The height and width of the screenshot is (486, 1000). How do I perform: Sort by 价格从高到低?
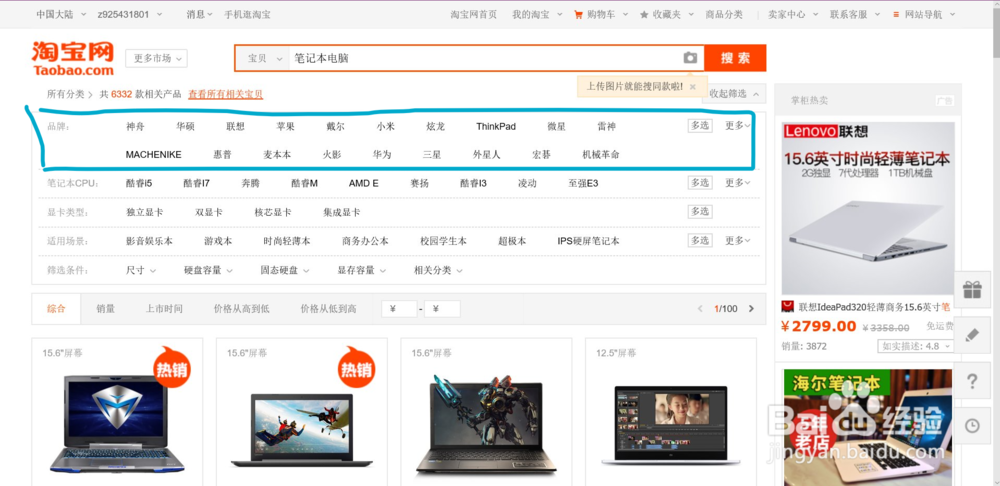click(x=242, y=309)
